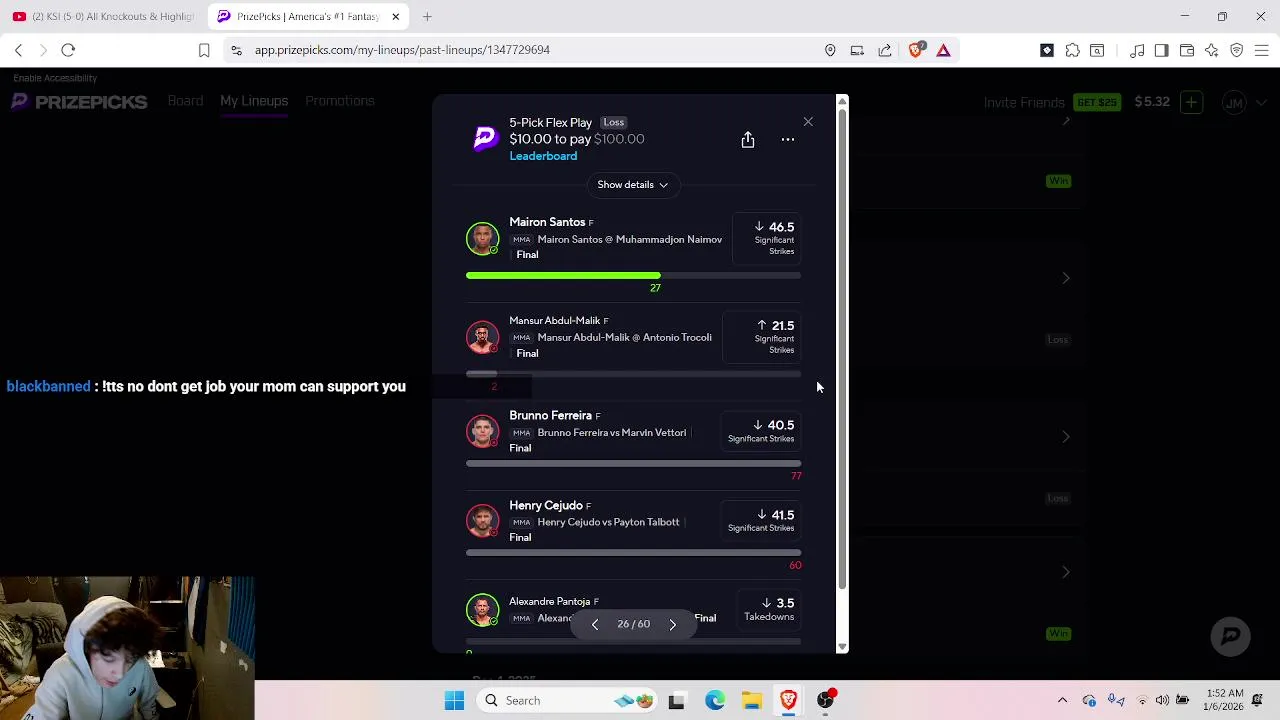Screen dimensions: 1280x720
Task: Click the Mairon Santos progress bar
Action: (x=633, y=275)
